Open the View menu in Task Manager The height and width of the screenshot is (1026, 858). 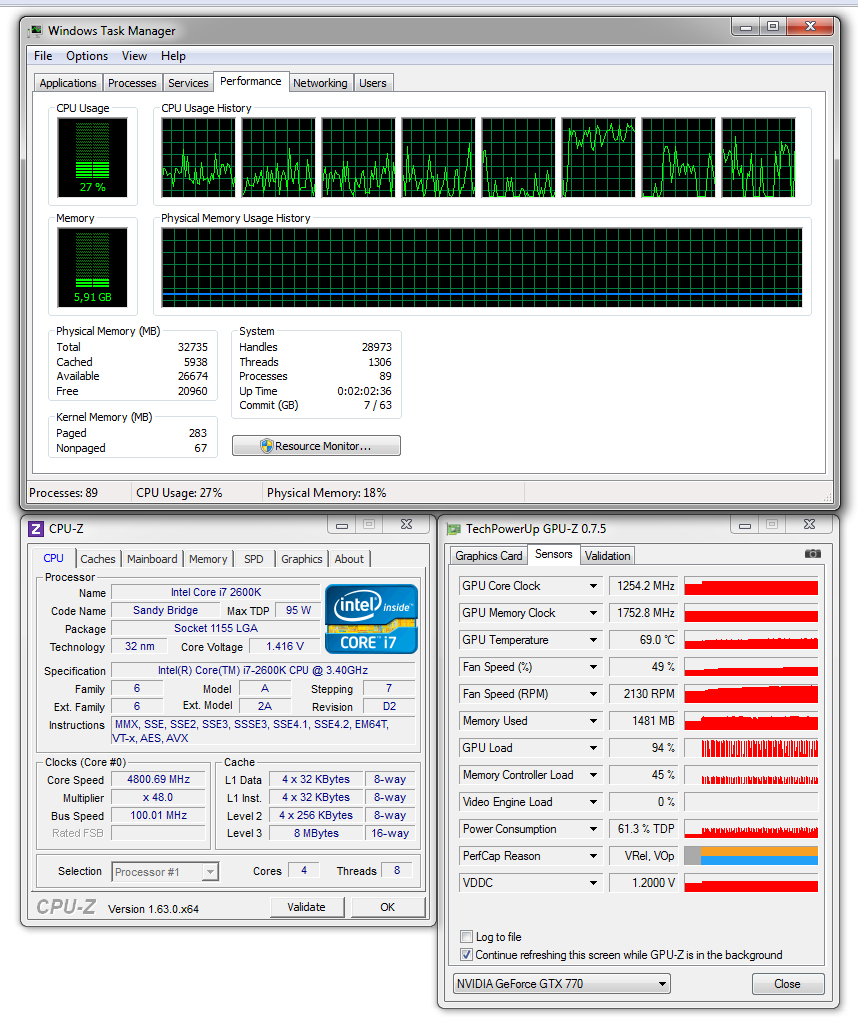(134, 56)
